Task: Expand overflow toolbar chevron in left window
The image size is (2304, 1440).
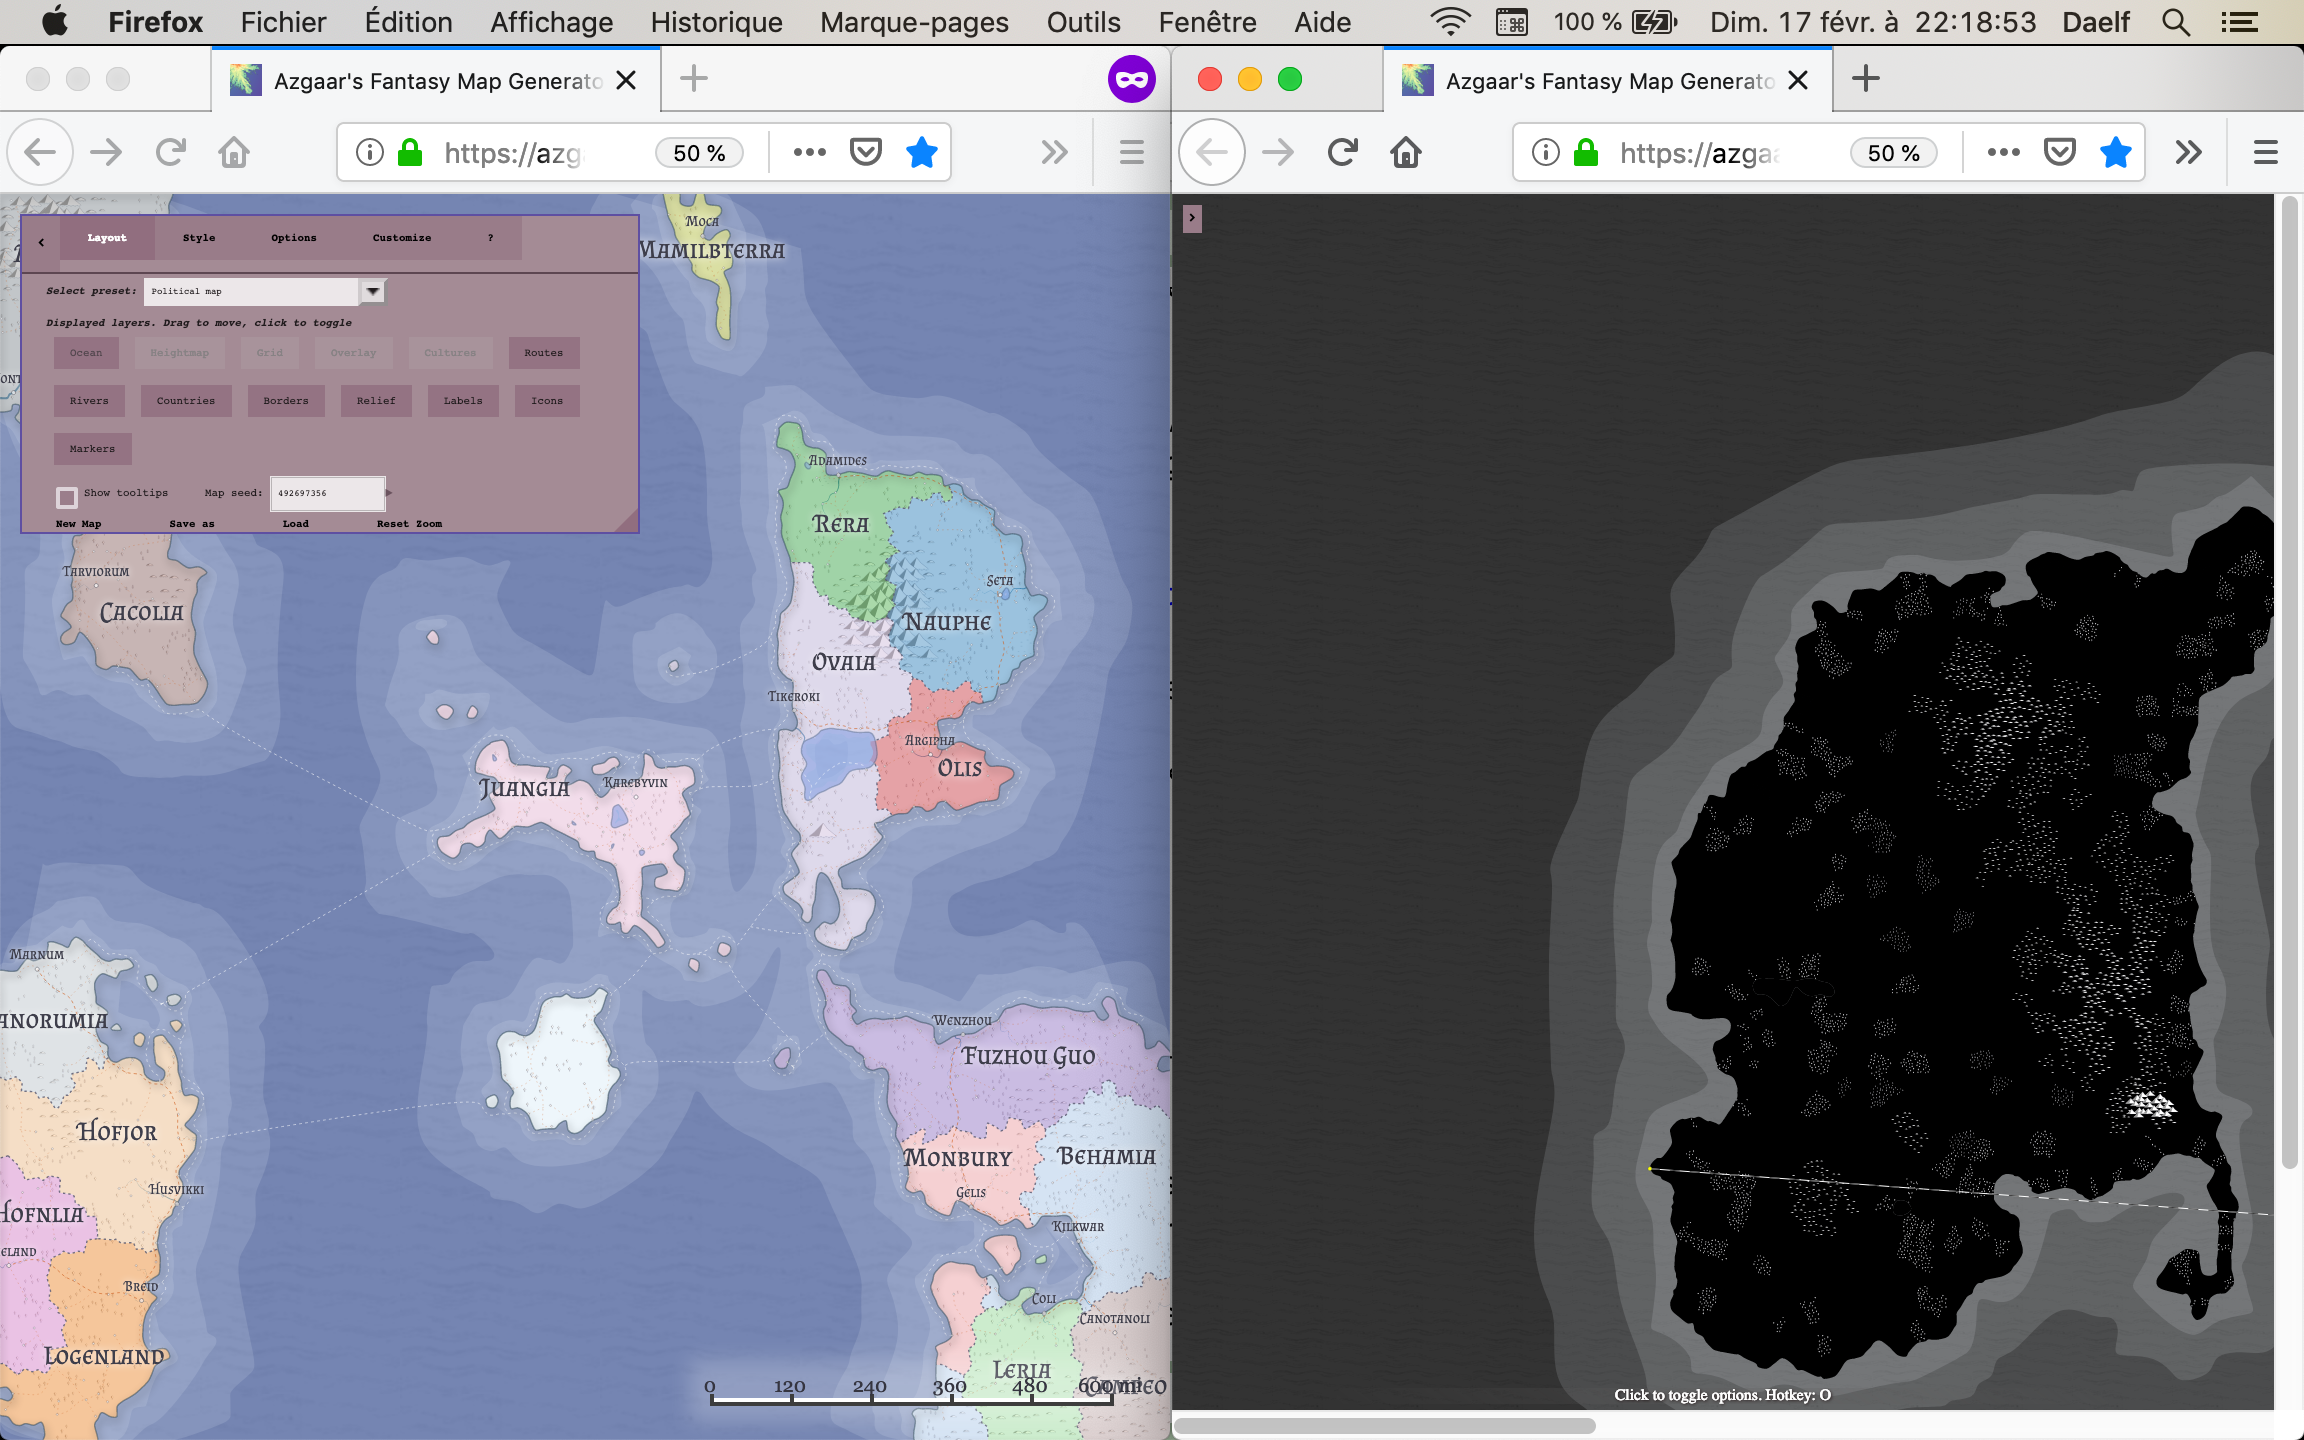Action: coord(1054,153)
